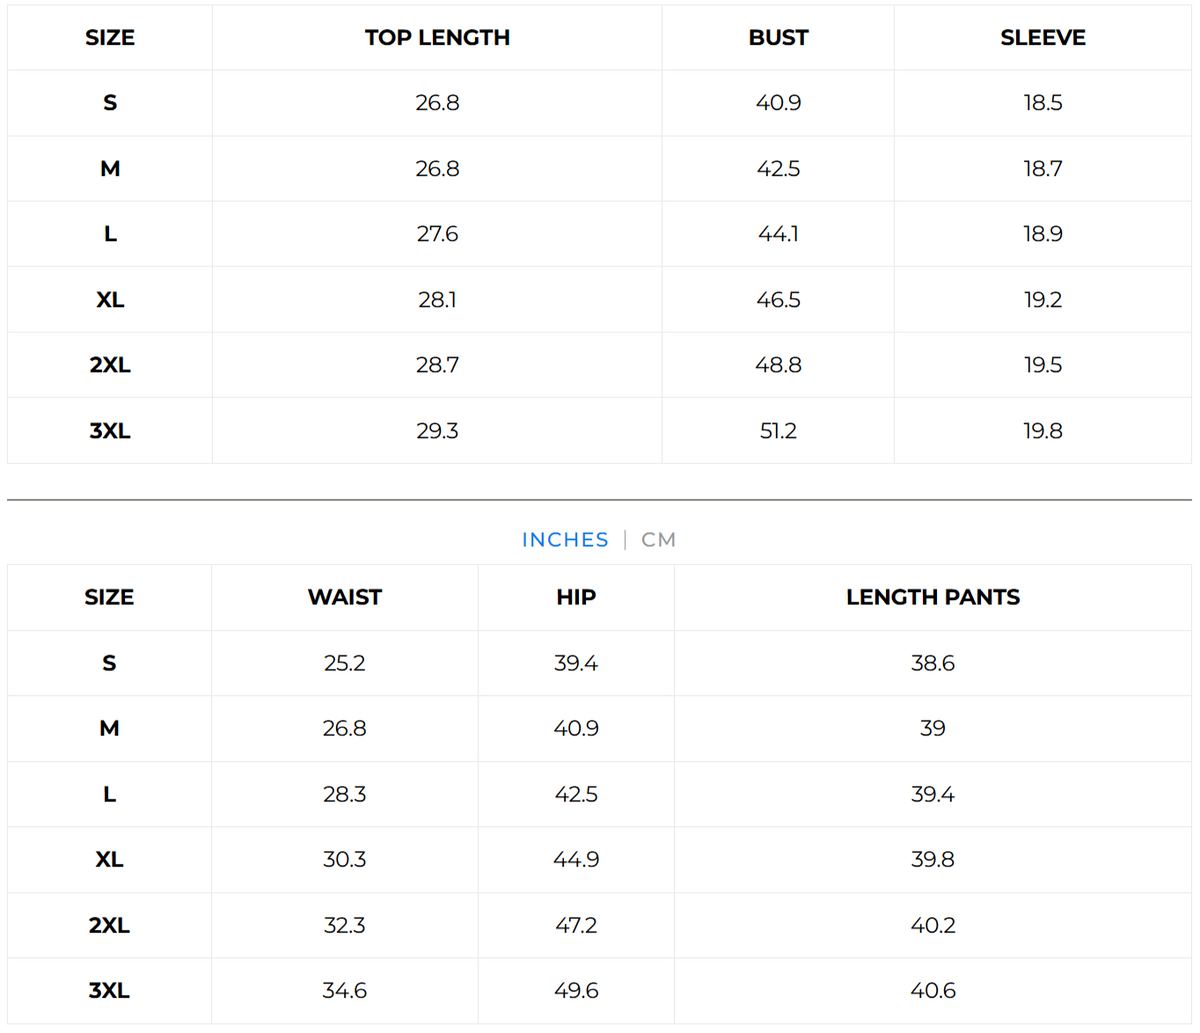The image size is (1200, 1033).
Task: Switch measurement units to CM
Action: 658,540
